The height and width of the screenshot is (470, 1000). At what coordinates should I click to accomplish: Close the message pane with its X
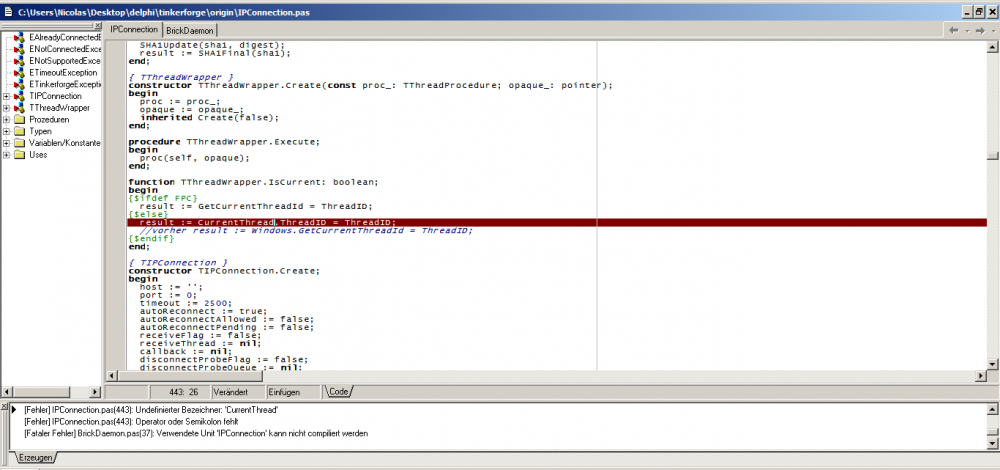tap(3, 406)
